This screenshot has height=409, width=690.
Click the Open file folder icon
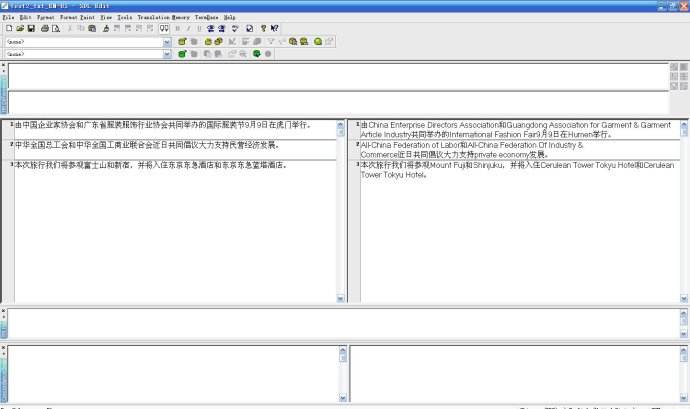[x=20, y=29]
